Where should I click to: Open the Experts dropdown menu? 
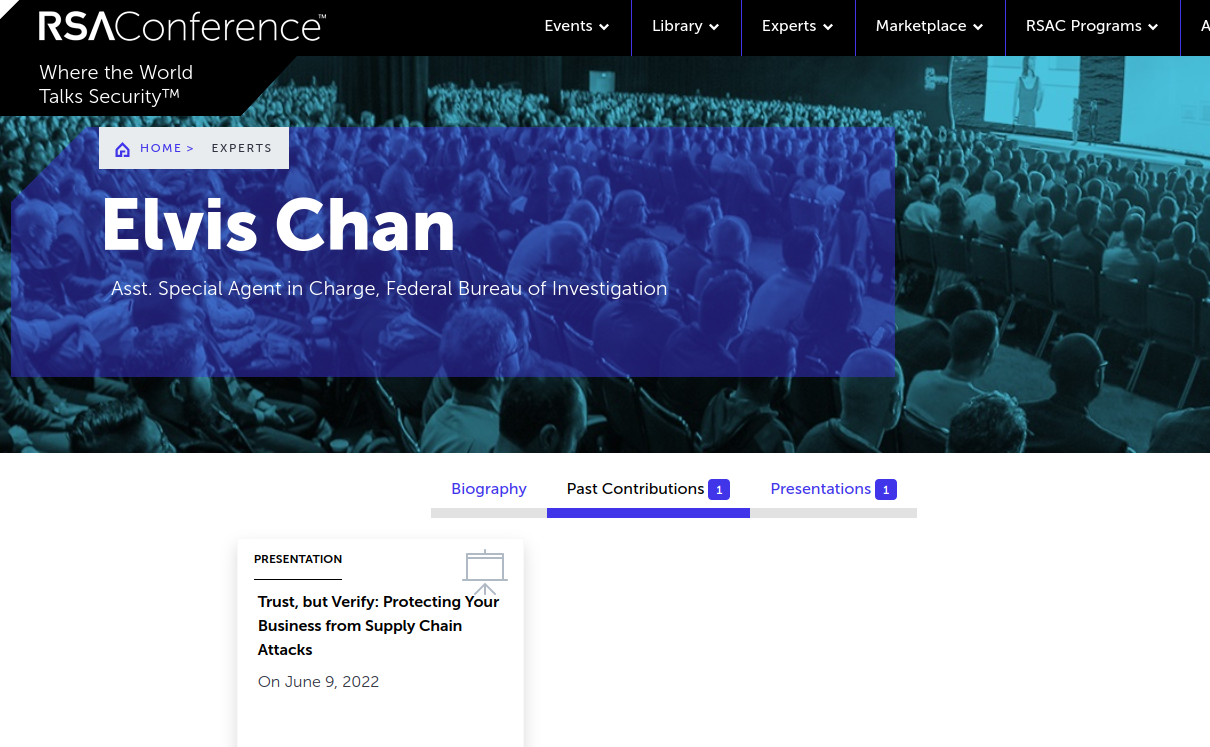[798, 27]
